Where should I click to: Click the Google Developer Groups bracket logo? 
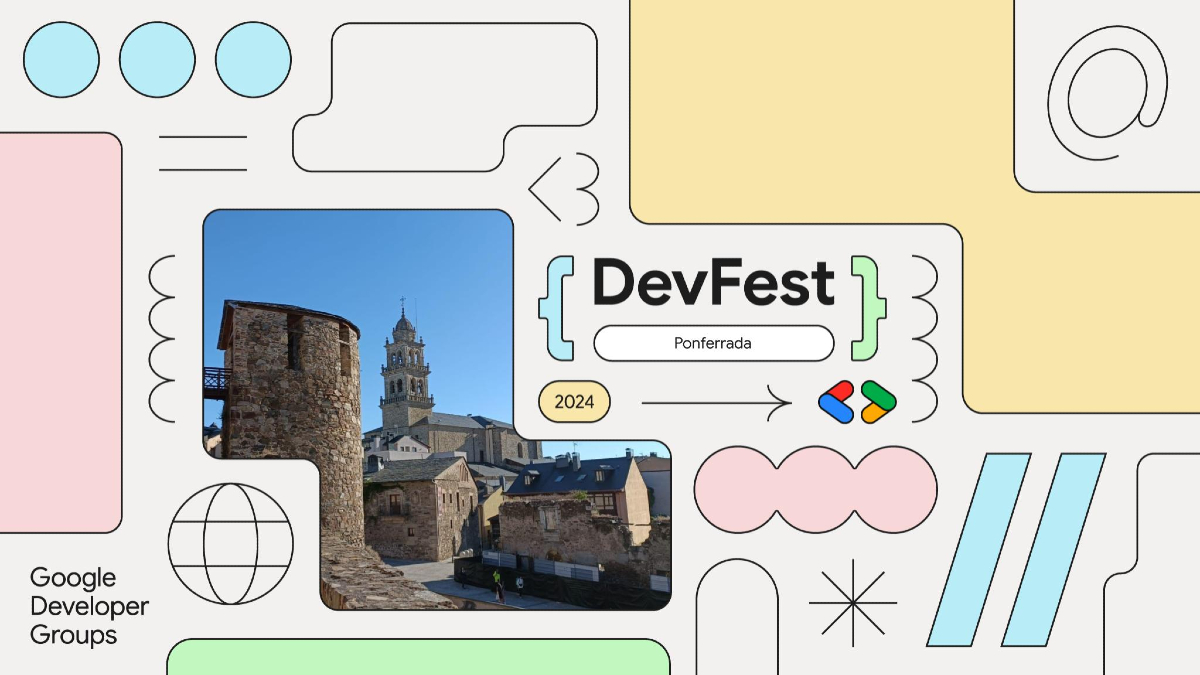[857, 402]
